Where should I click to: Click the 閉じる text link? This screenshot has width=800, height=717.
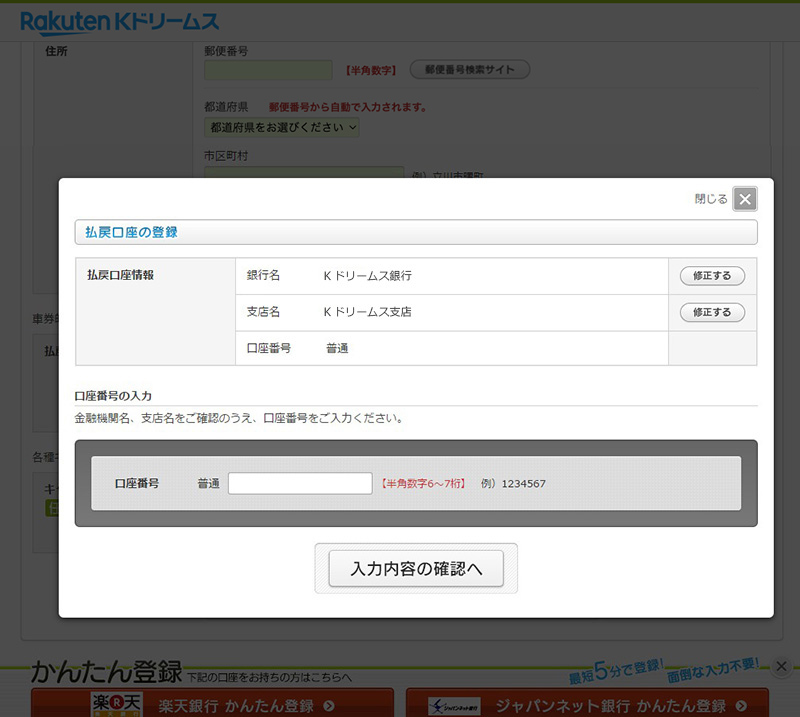click(711, 199)
